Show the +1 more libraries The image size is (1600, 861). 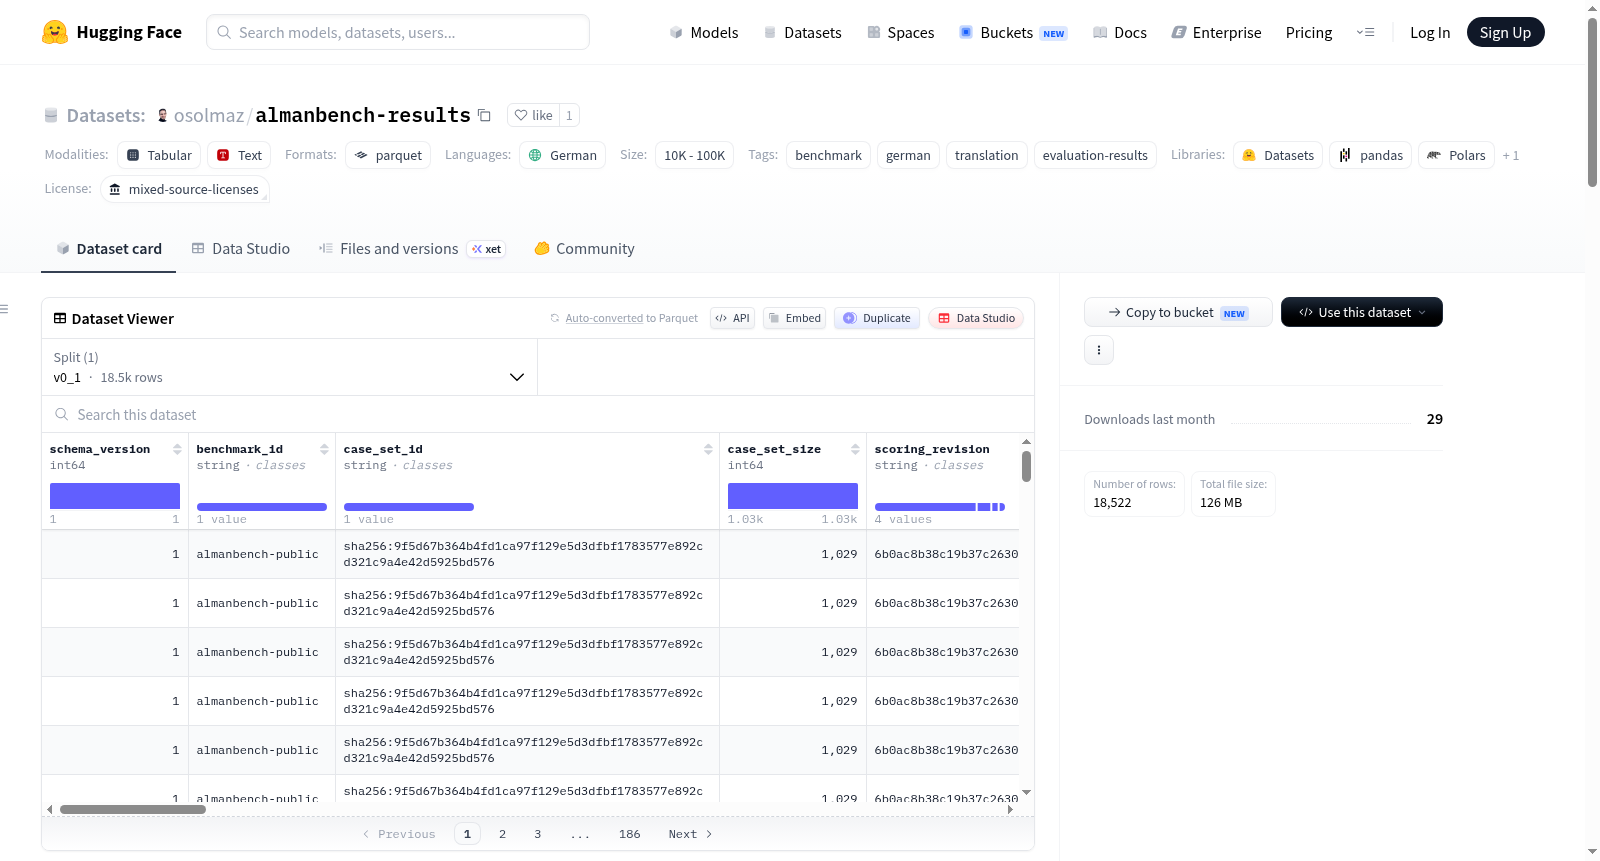click(x=1511, y=155)
